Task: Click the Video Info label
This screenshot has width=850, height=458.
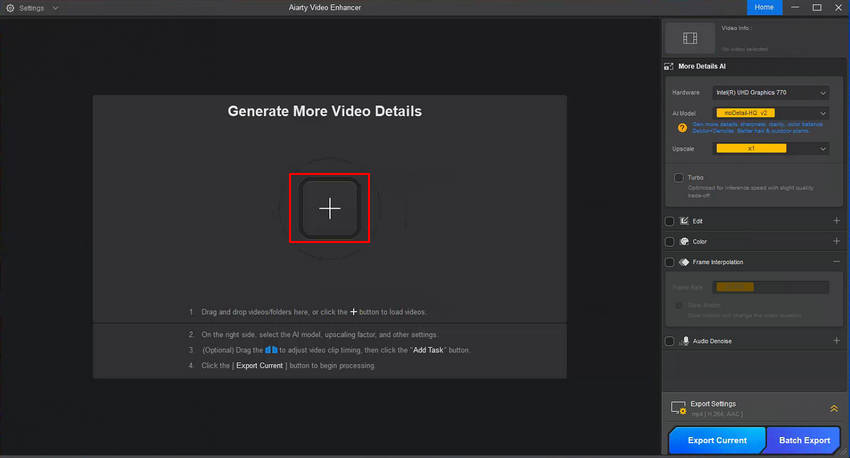Action: [736, 28]
